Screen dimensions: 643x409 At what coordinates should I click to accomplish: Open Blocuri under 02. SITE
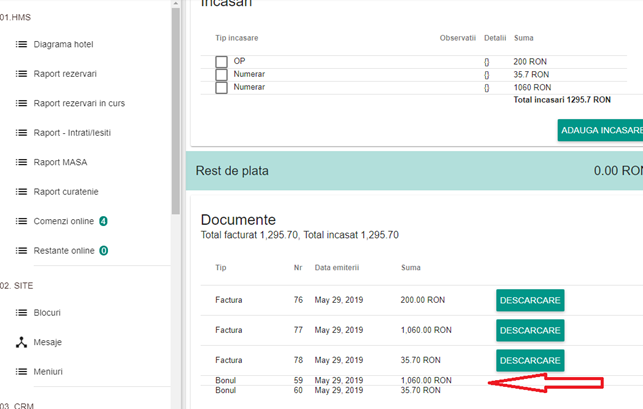(x=47, y=313)
